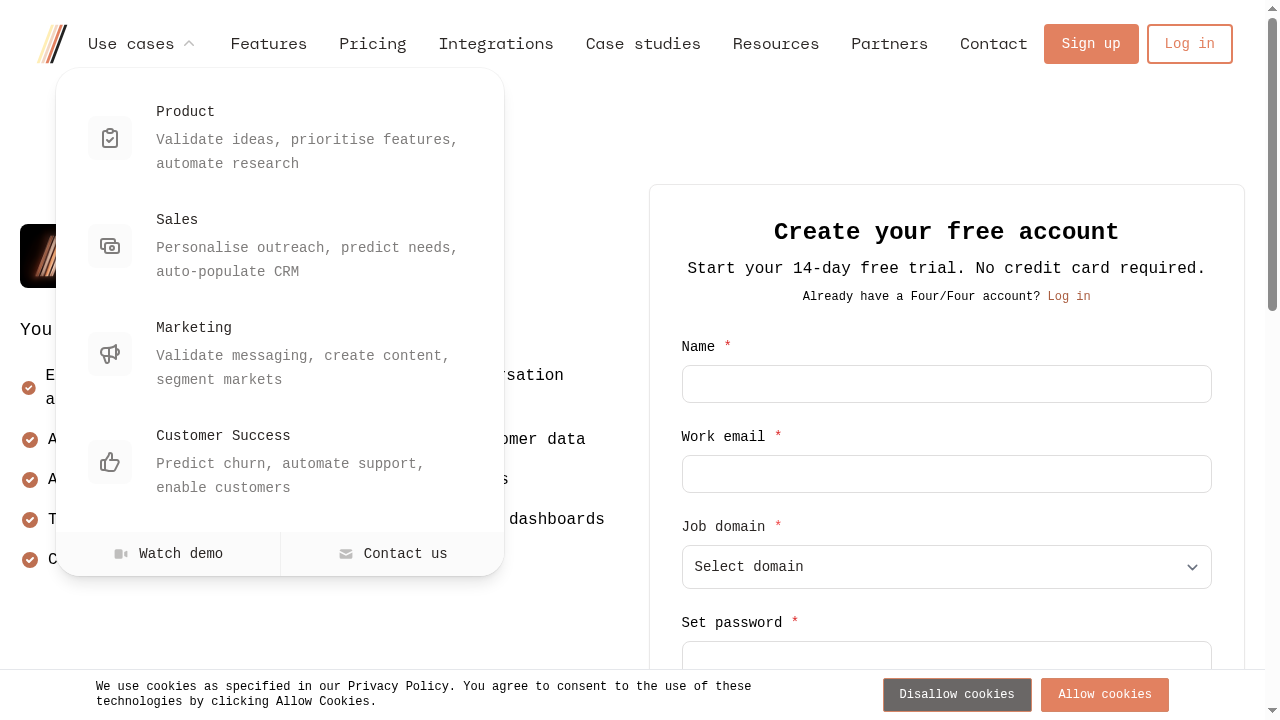1280x720 pixels.
Task: Open the Resources nav item
Action: point(776,44)
